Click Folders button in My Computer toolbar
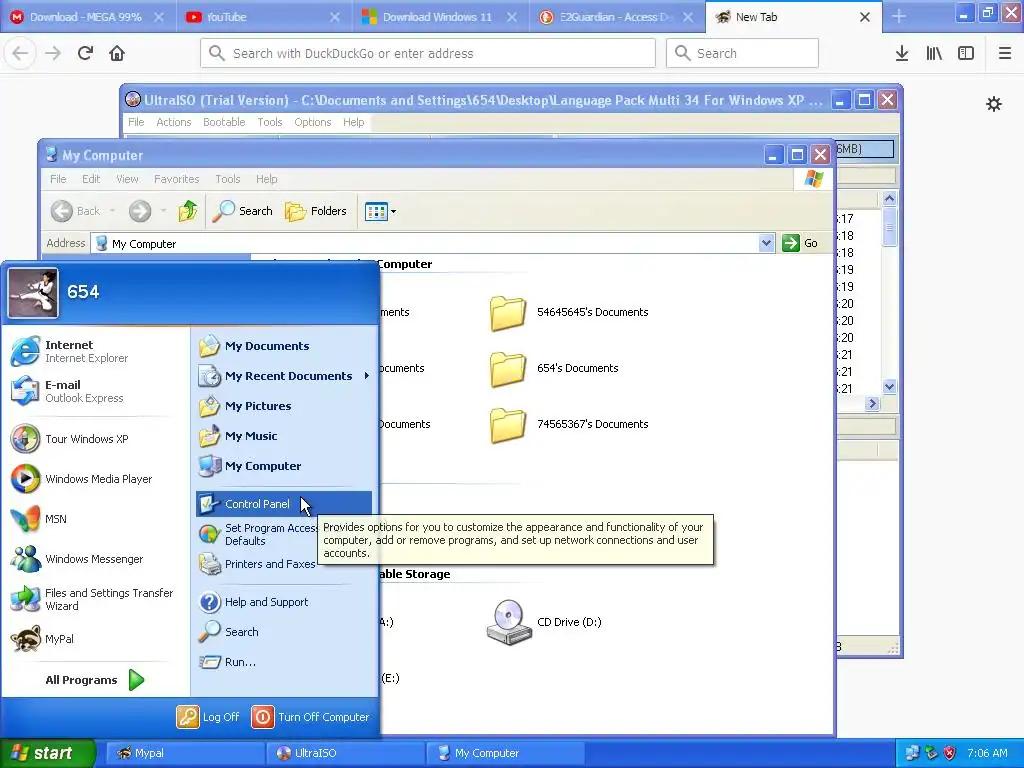The width and height of the screenshot is (1024, 768). click(x=315, y=211)
